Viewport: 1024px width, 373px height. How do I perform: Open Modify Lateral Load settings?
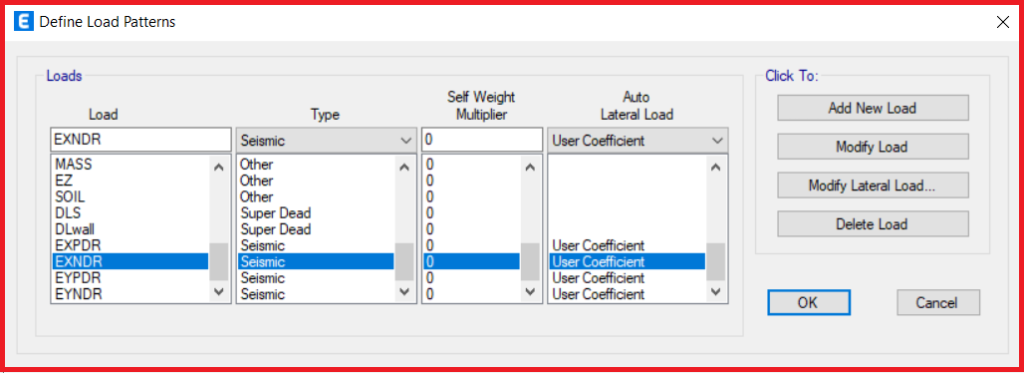click(872, 186)
